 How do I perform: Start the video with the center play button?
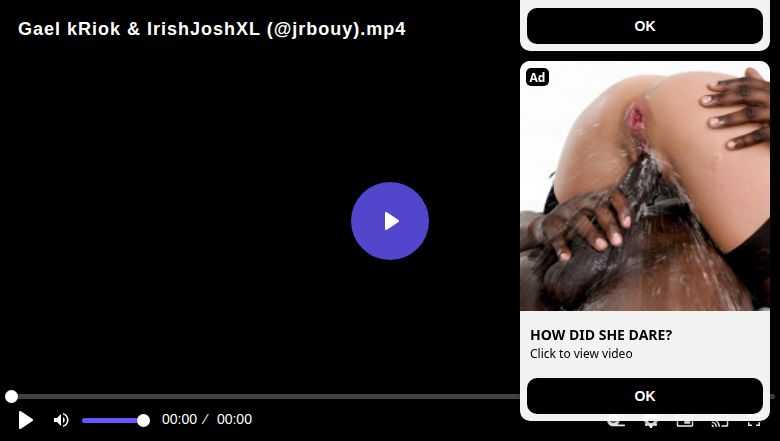click(x=390, y=221)
